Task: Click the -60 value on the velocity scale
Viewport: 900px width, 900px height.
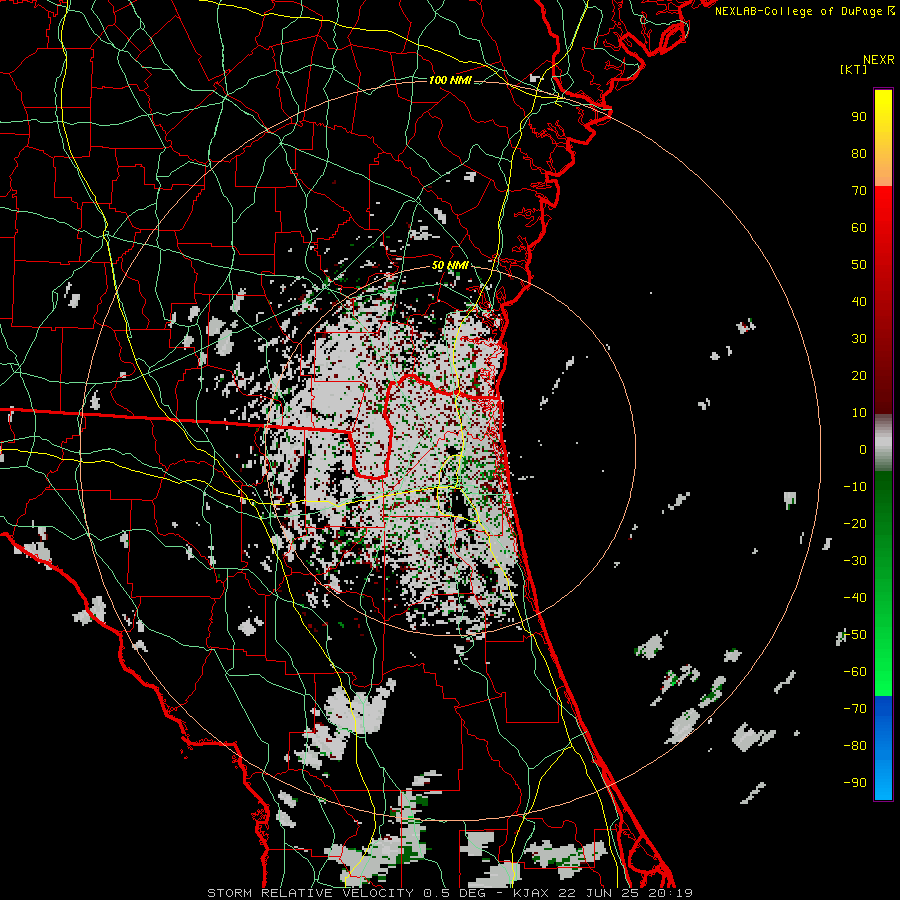Action: 855,672
